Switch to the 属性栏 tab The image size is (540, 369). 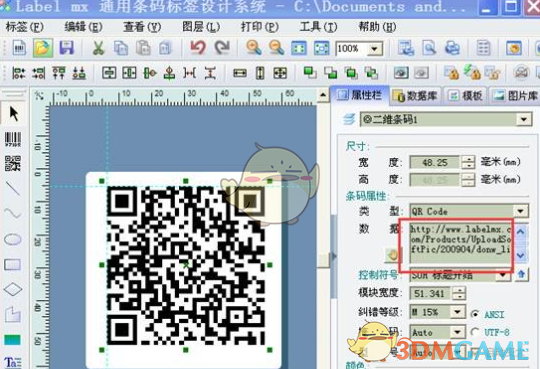point(360,95)
